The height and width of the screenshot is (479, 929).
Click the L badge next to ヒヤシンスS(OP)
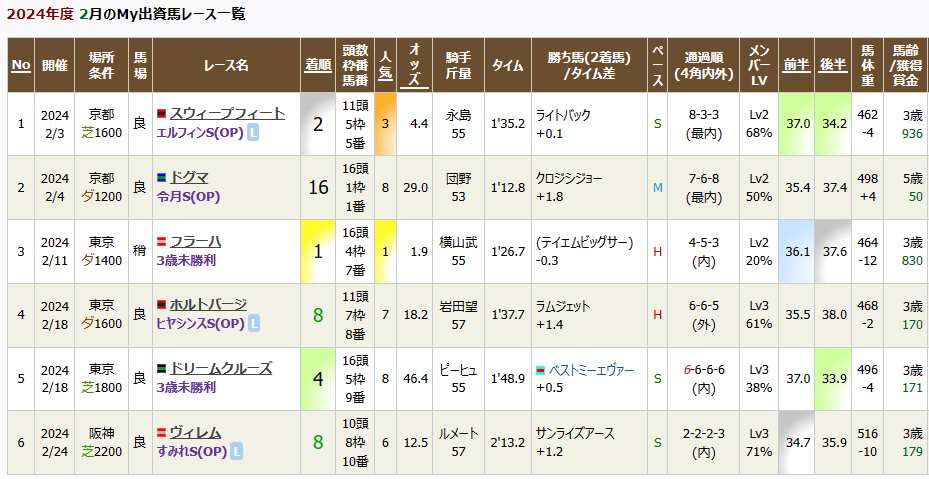[x=254, y=324]
